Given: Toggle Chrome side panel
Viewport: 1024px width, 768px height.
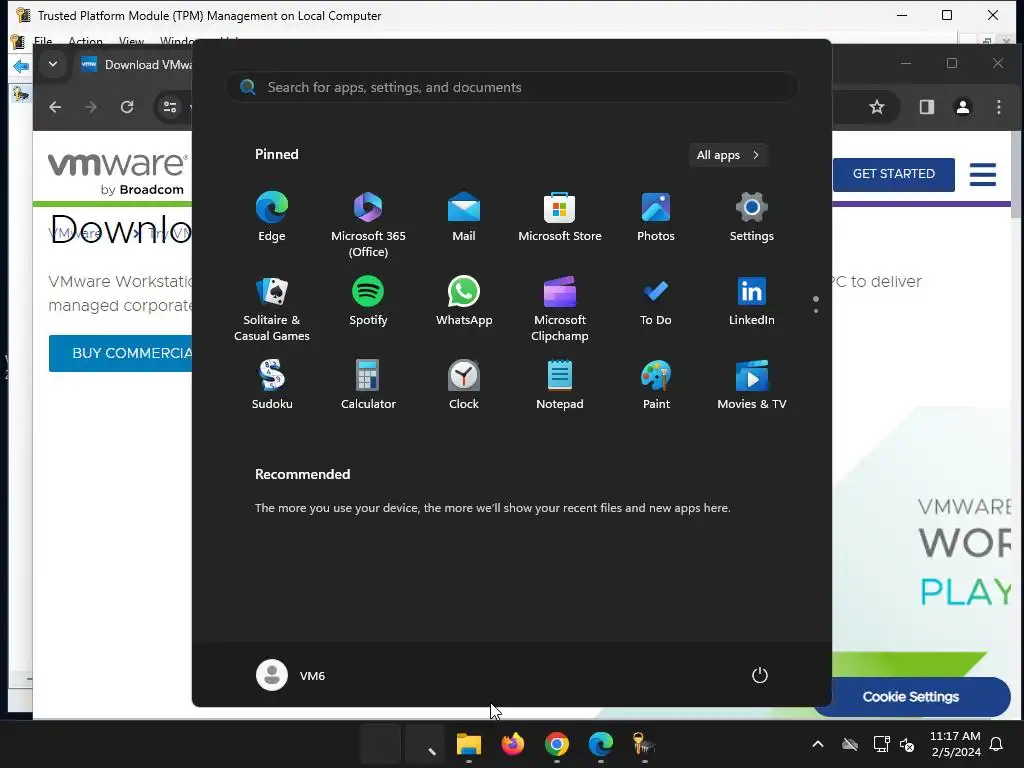Looking at the screenshot, I should click(926, 107).
